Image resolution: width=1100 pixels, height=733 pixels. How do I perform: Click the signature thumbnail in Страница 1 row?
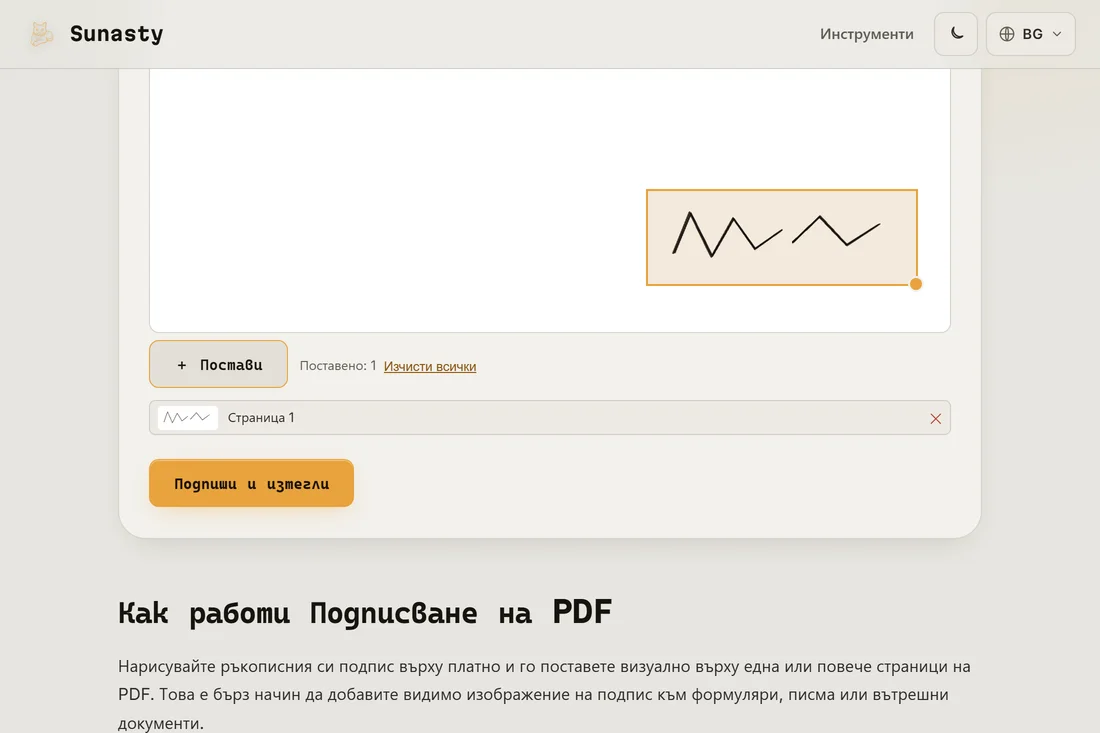[x=187, y=417]
